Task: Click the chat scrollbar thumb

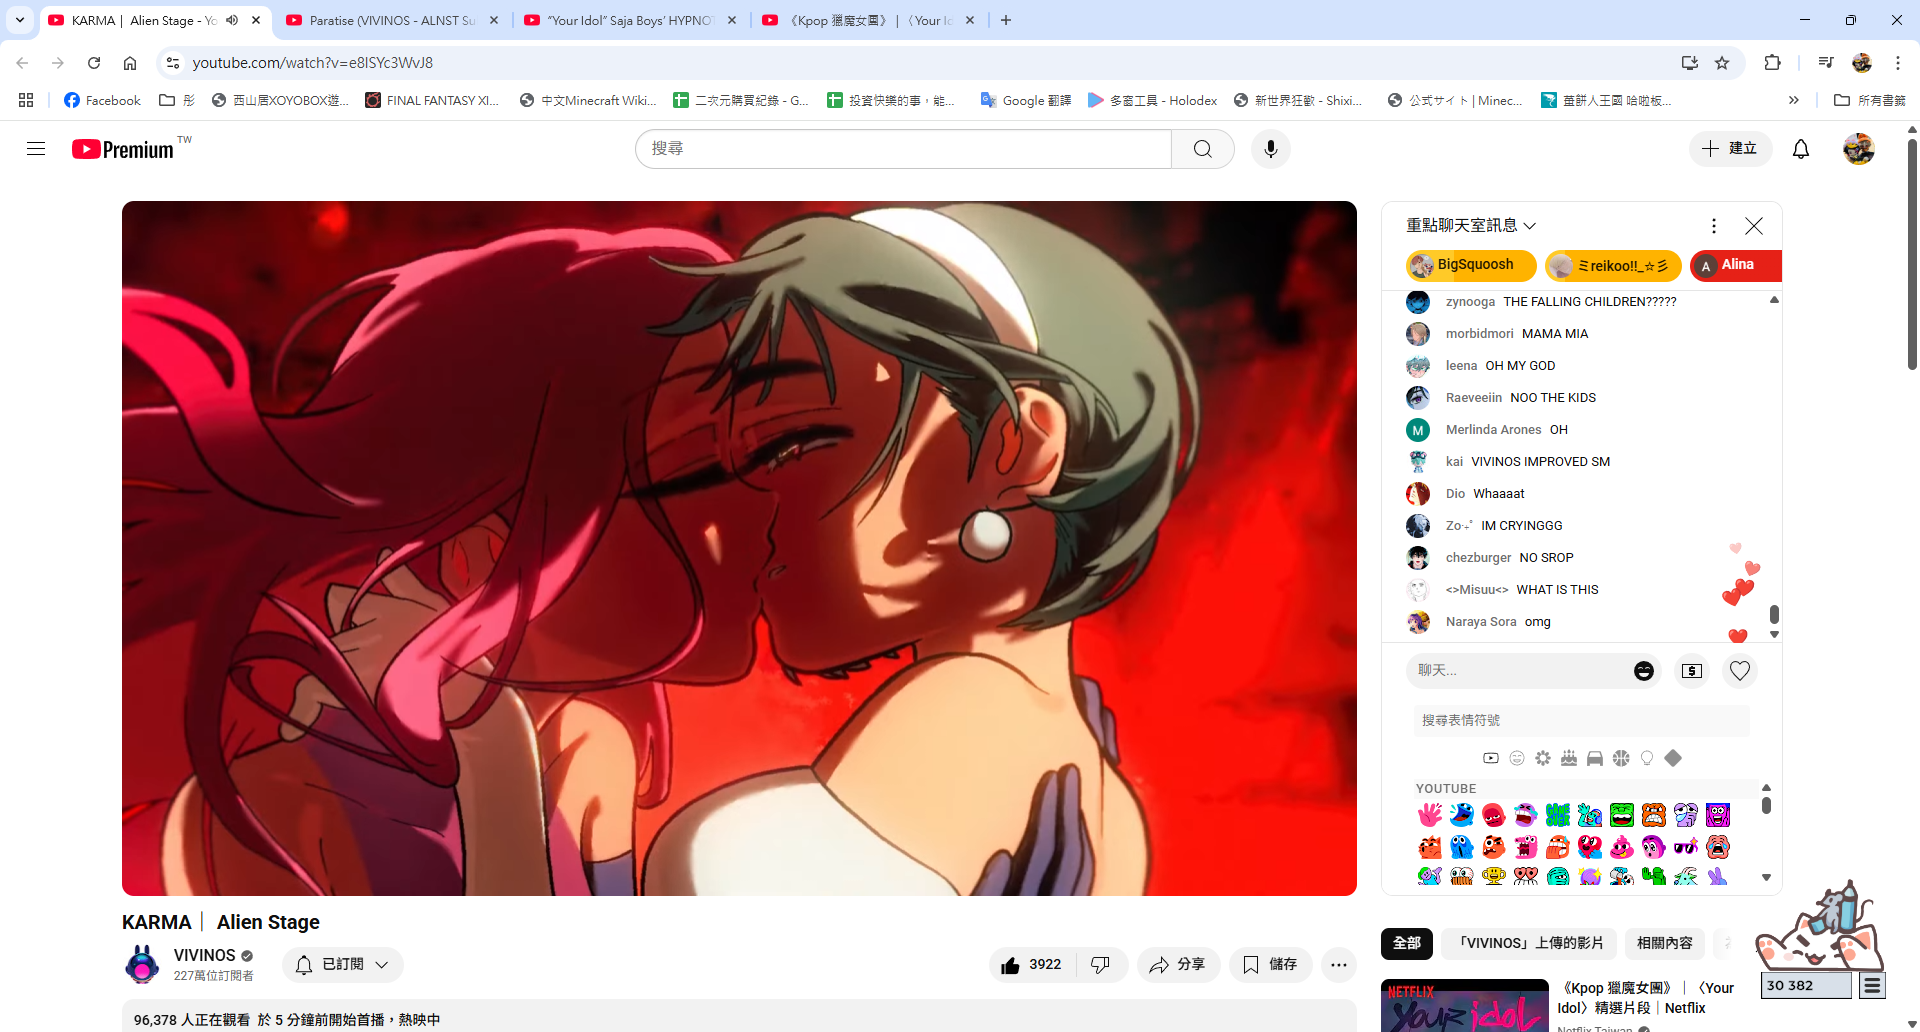Action: (x=1774, y=614)
